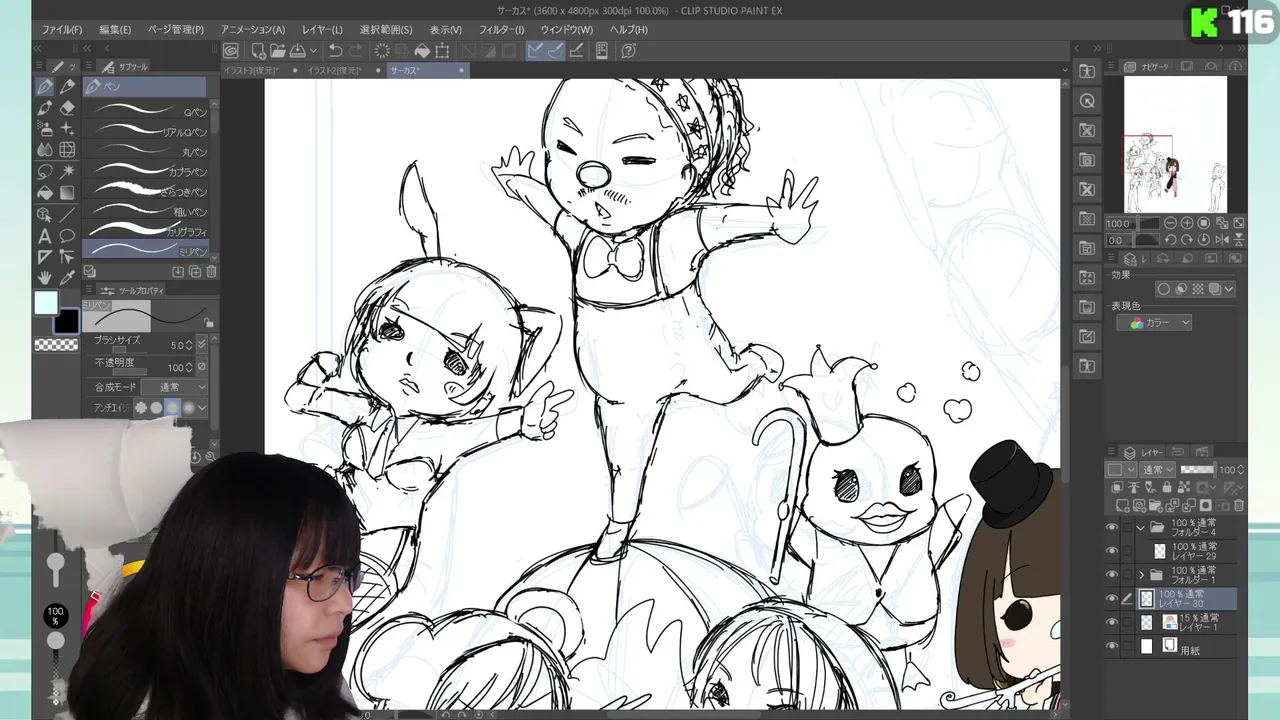Click the Save icon in command bar

coord(297,51)
